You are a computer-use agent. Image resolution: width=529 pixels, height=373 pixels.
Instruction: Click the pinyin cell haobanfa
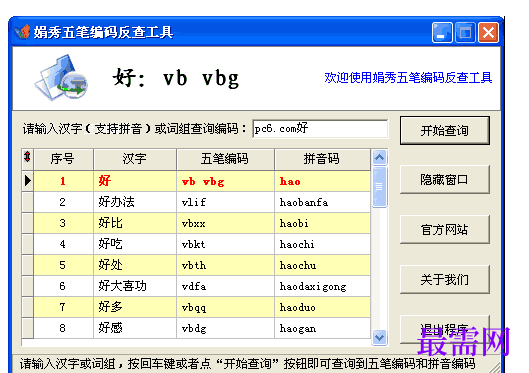click(323, 202)
